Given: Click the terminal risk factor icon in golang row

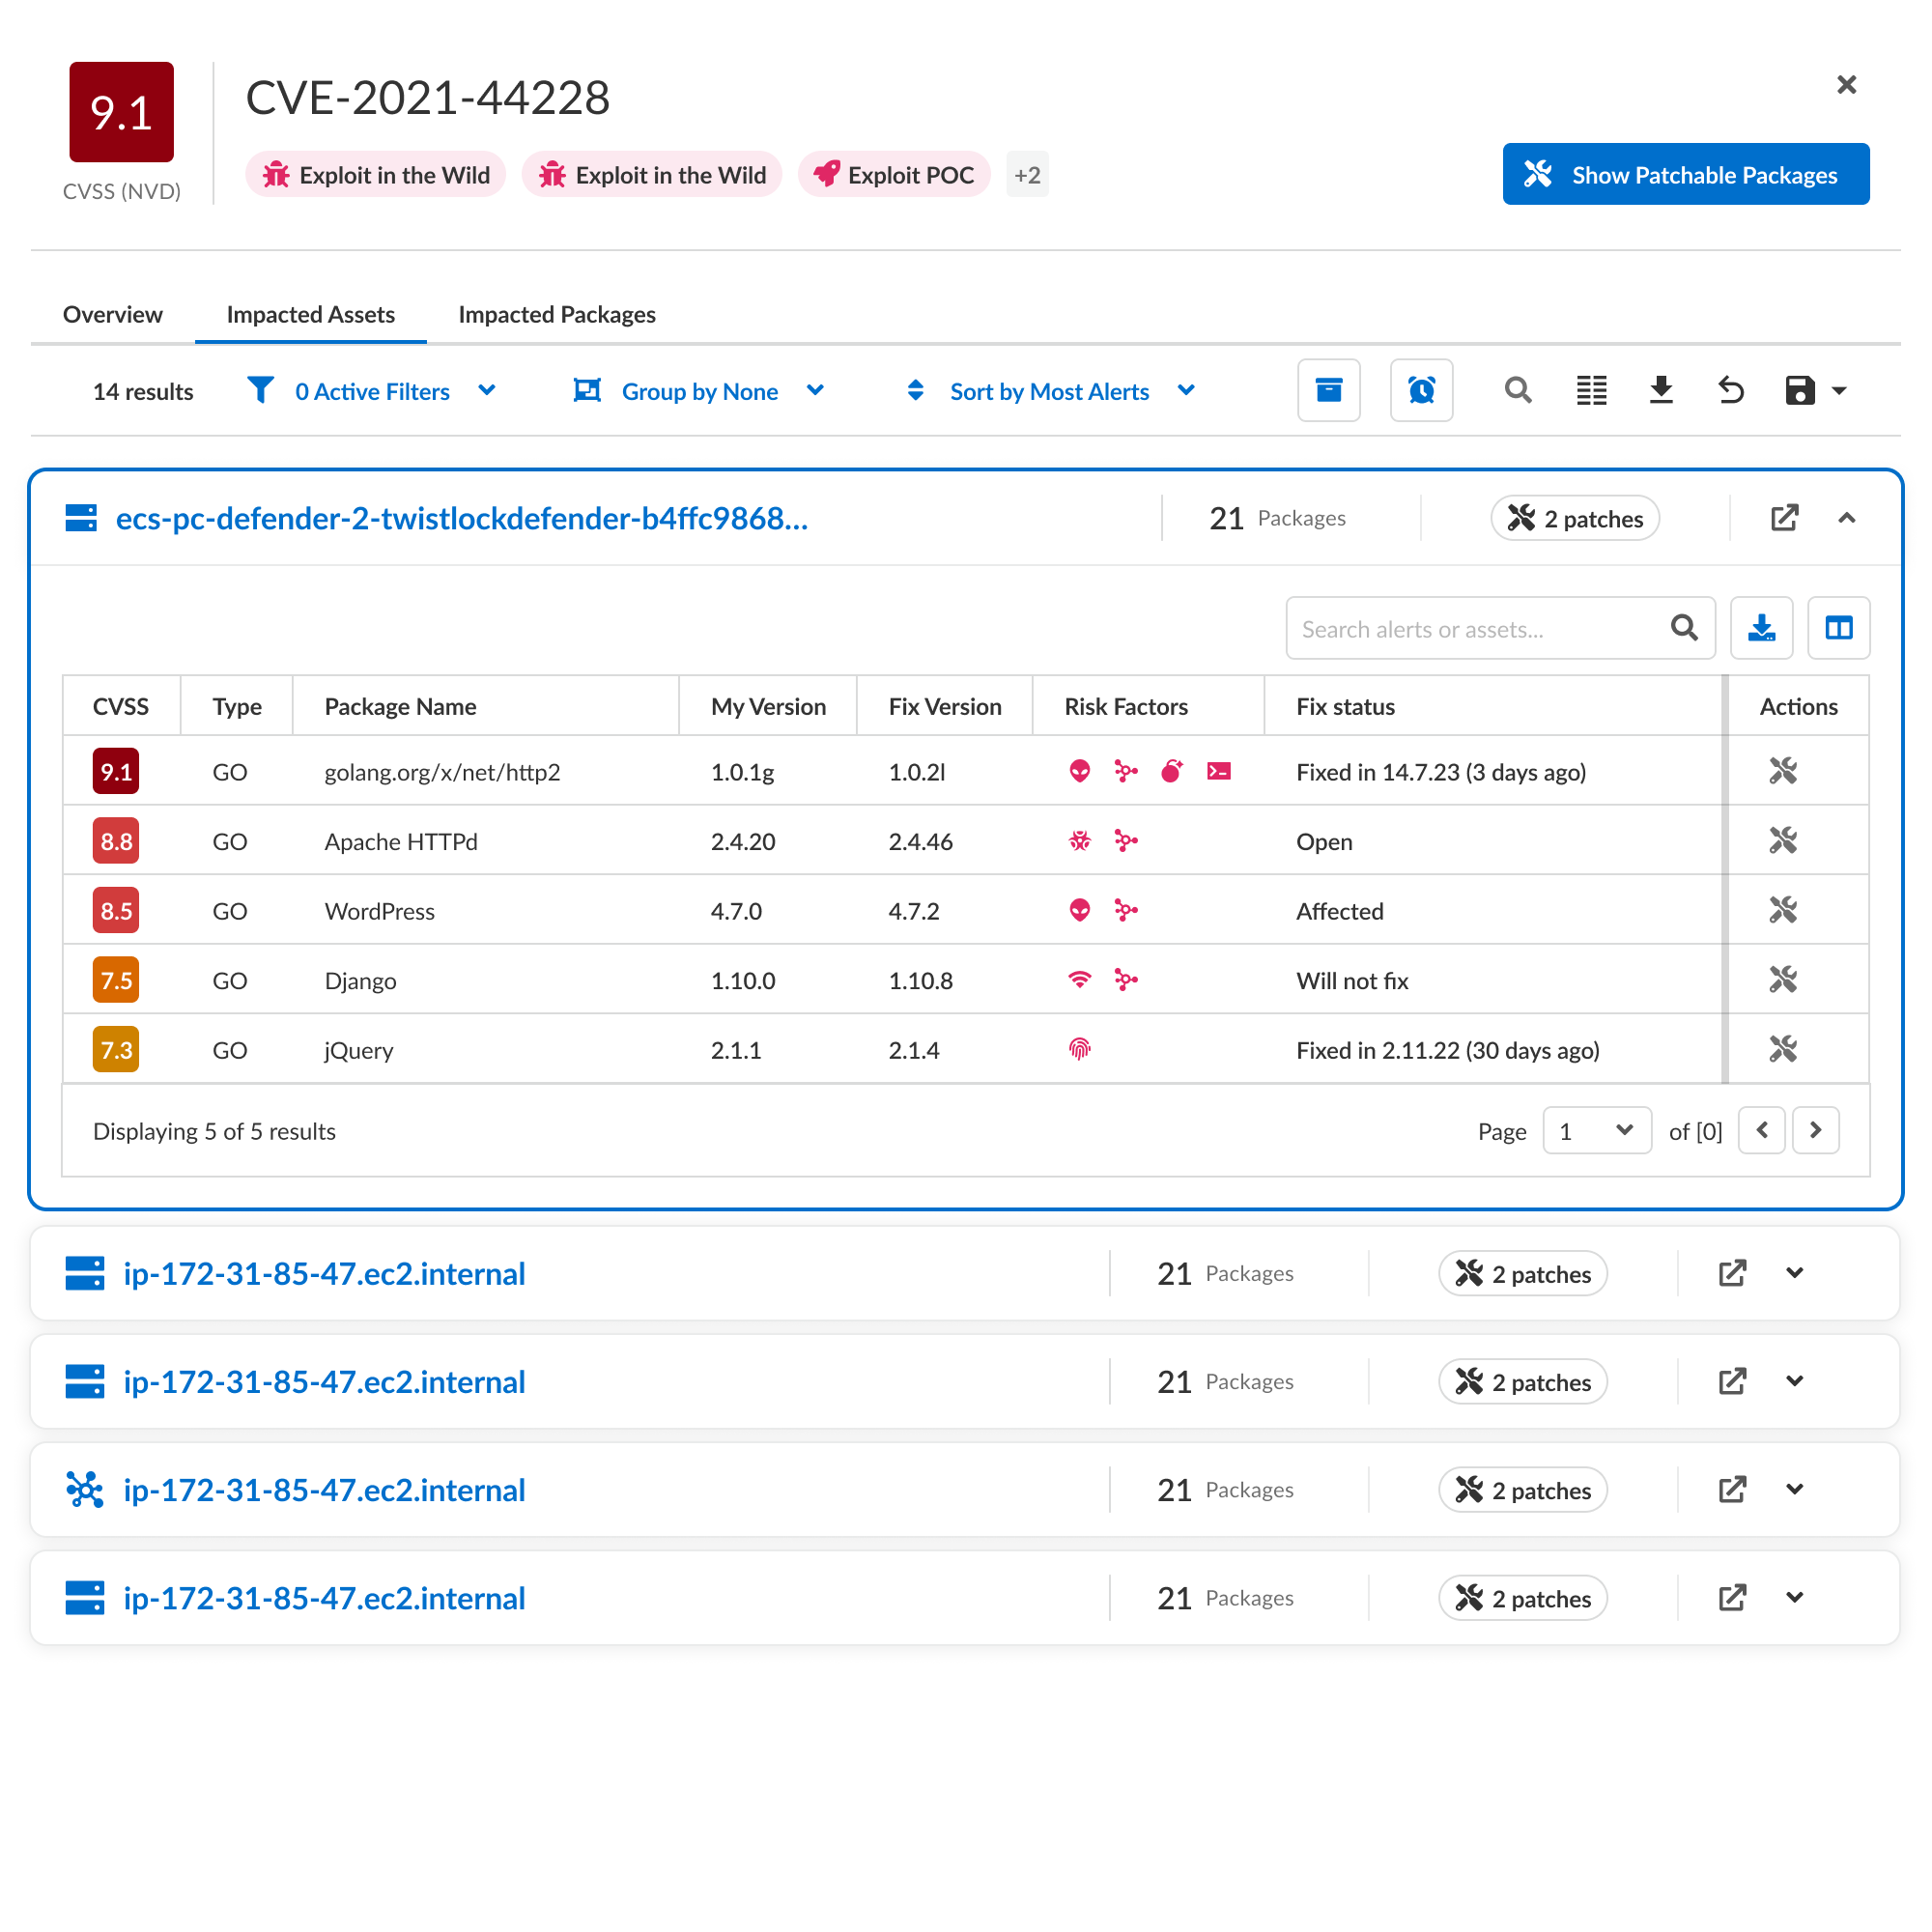Looking at the screenshot, I should (1218, 771).
